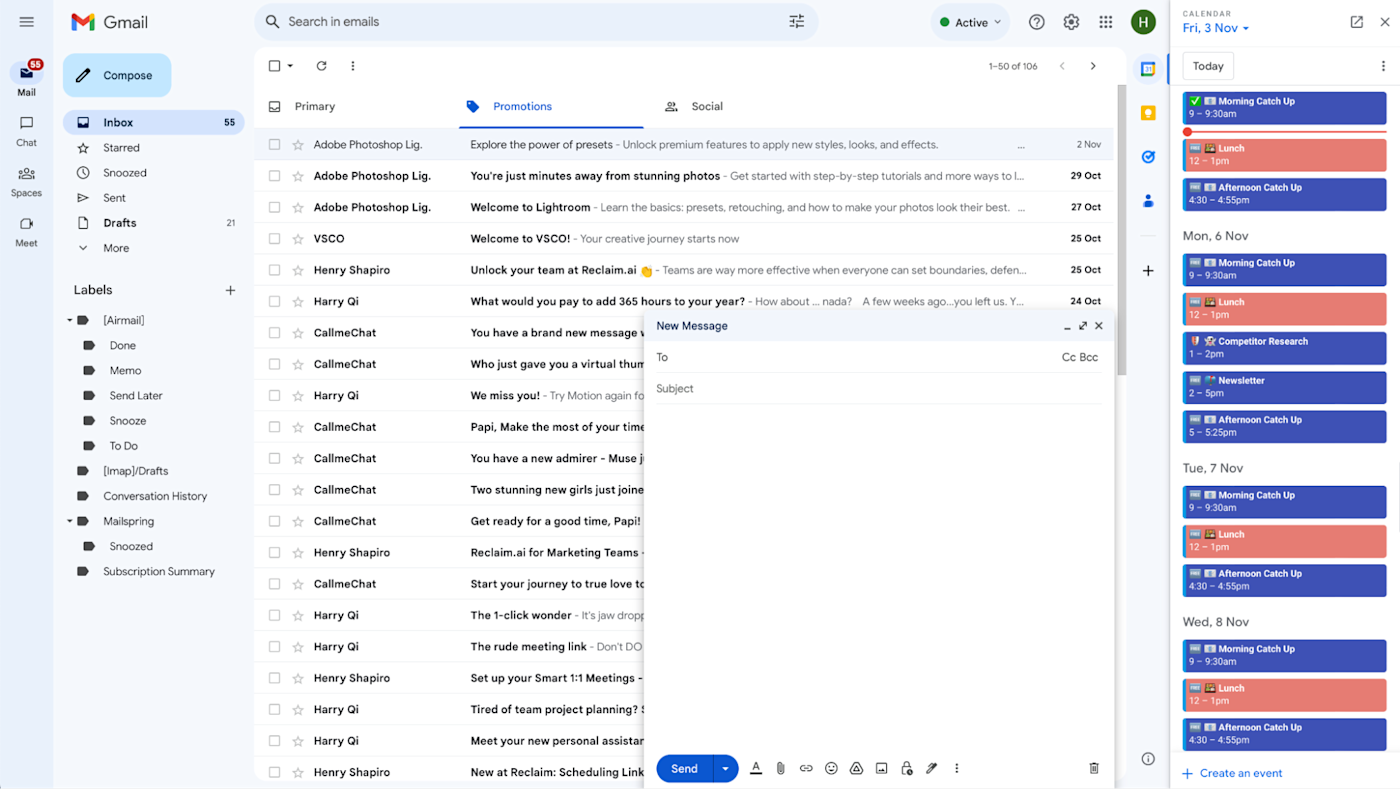1400x789 pixels.
Task: Open Spaces from the left rail
Action: pos(27,181)
